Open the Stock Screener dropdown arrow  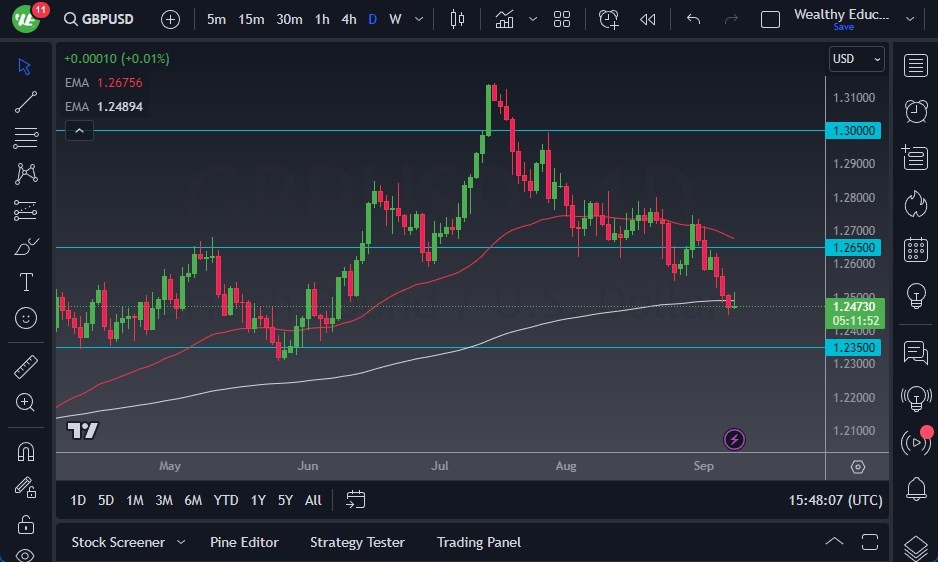click(x=181, y=542)
